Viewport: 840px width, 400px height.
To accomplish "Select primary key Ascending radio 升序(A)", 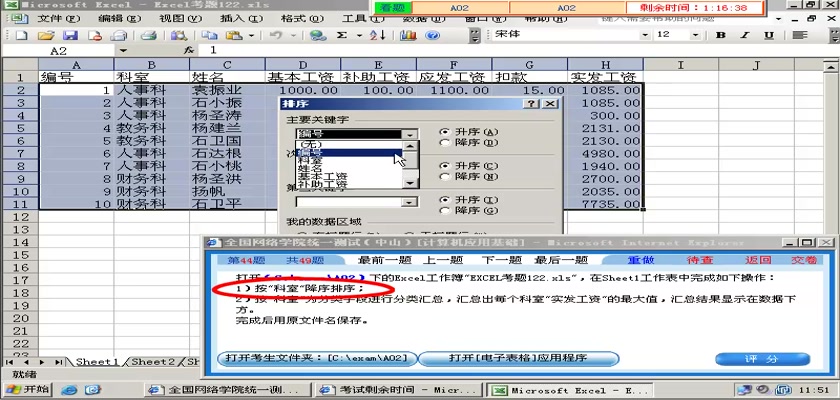I will pos(444,132).
